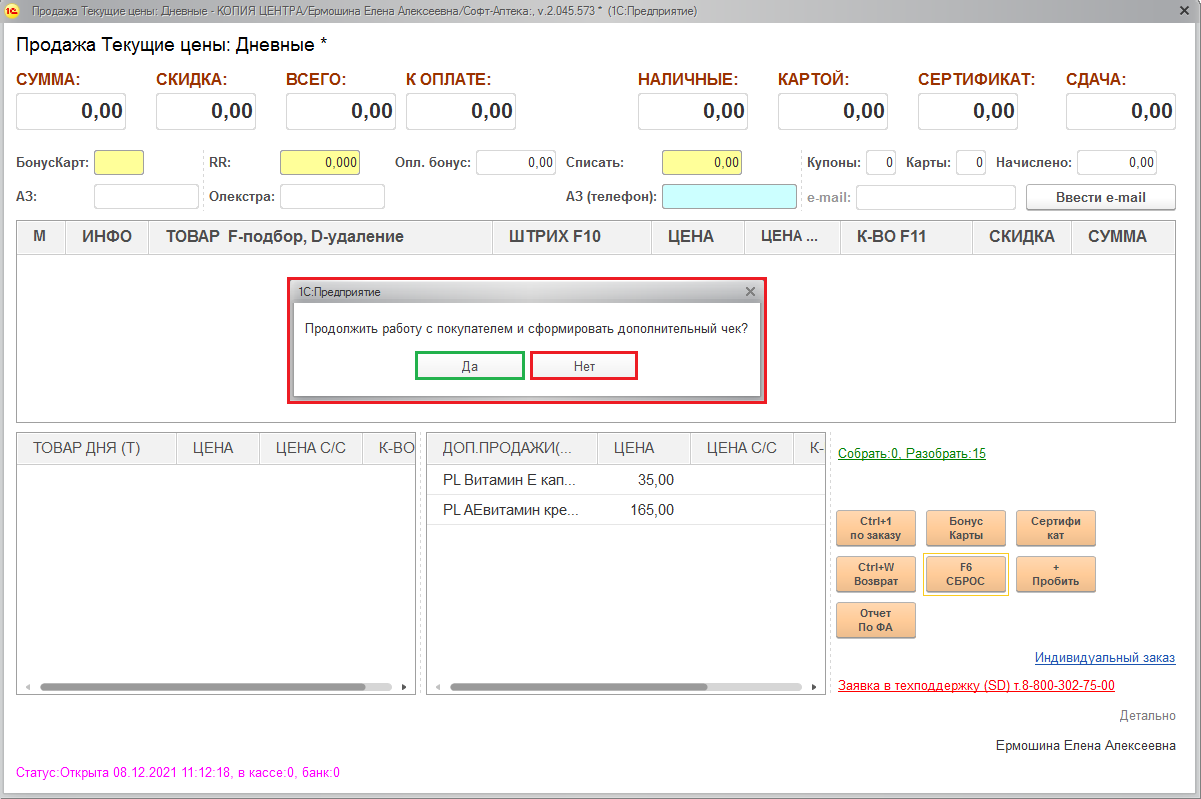Click the 1С application icon in title bar
The image size is (1201, 799).
[x=13, y=11]
